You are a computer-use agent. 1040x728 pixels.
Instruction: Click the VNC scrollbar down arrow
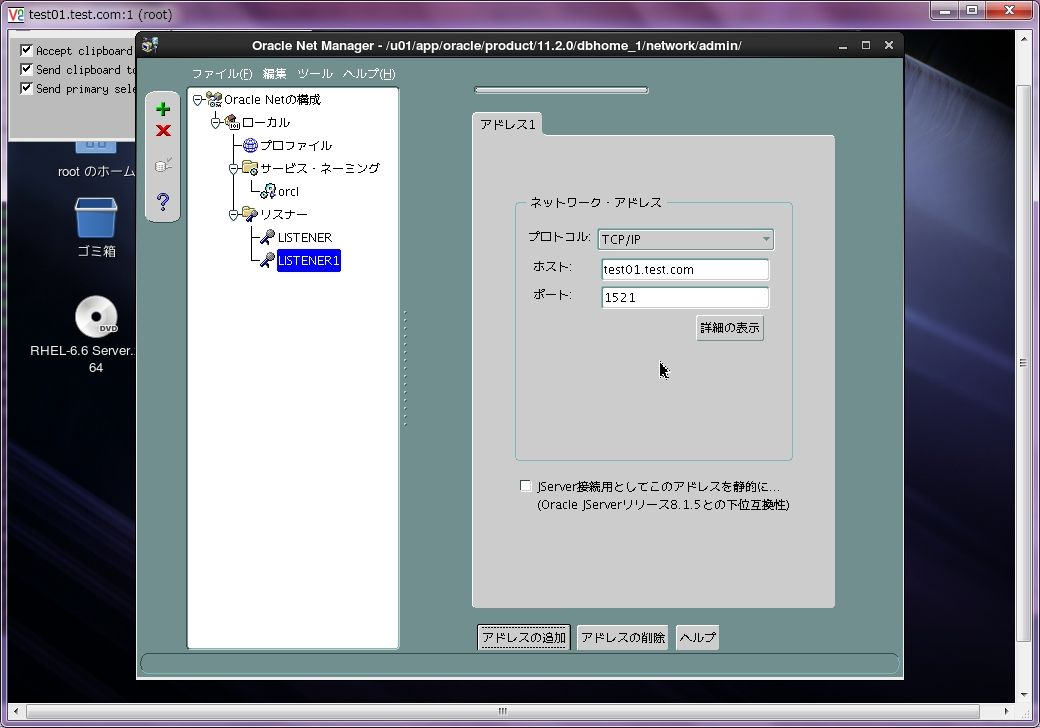(1023, 694)
